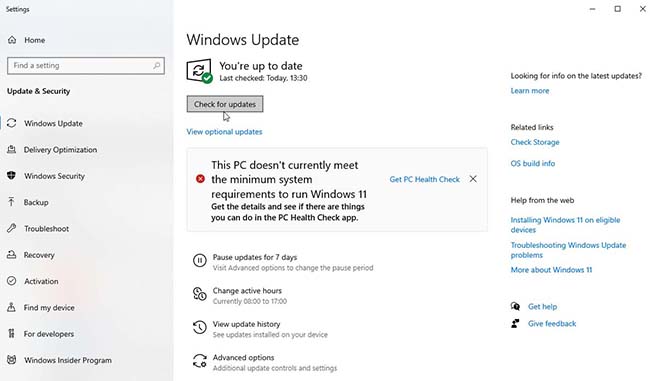This screenshot has width=650, height=381.
Task: Click the Update & Security section heading
Action: (39, 91)
